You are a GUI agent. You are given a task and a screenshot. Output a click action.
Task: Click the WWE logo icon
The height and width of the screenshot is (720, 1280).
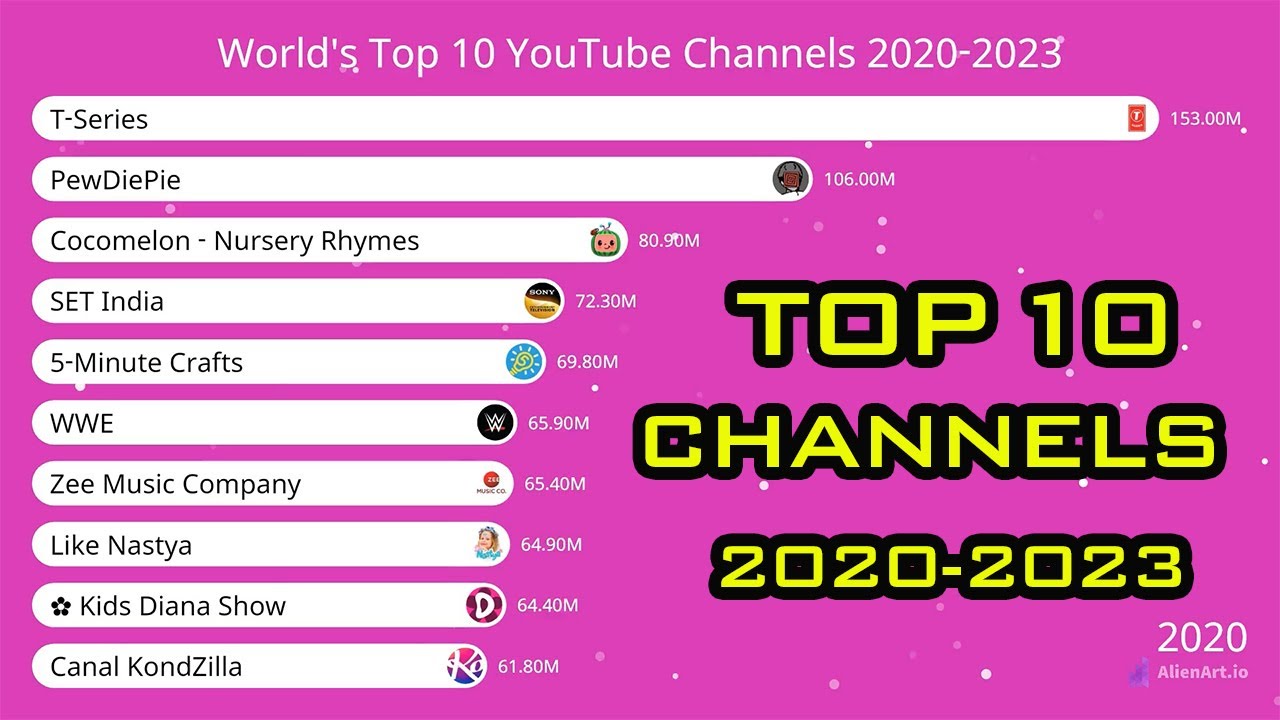496,423
